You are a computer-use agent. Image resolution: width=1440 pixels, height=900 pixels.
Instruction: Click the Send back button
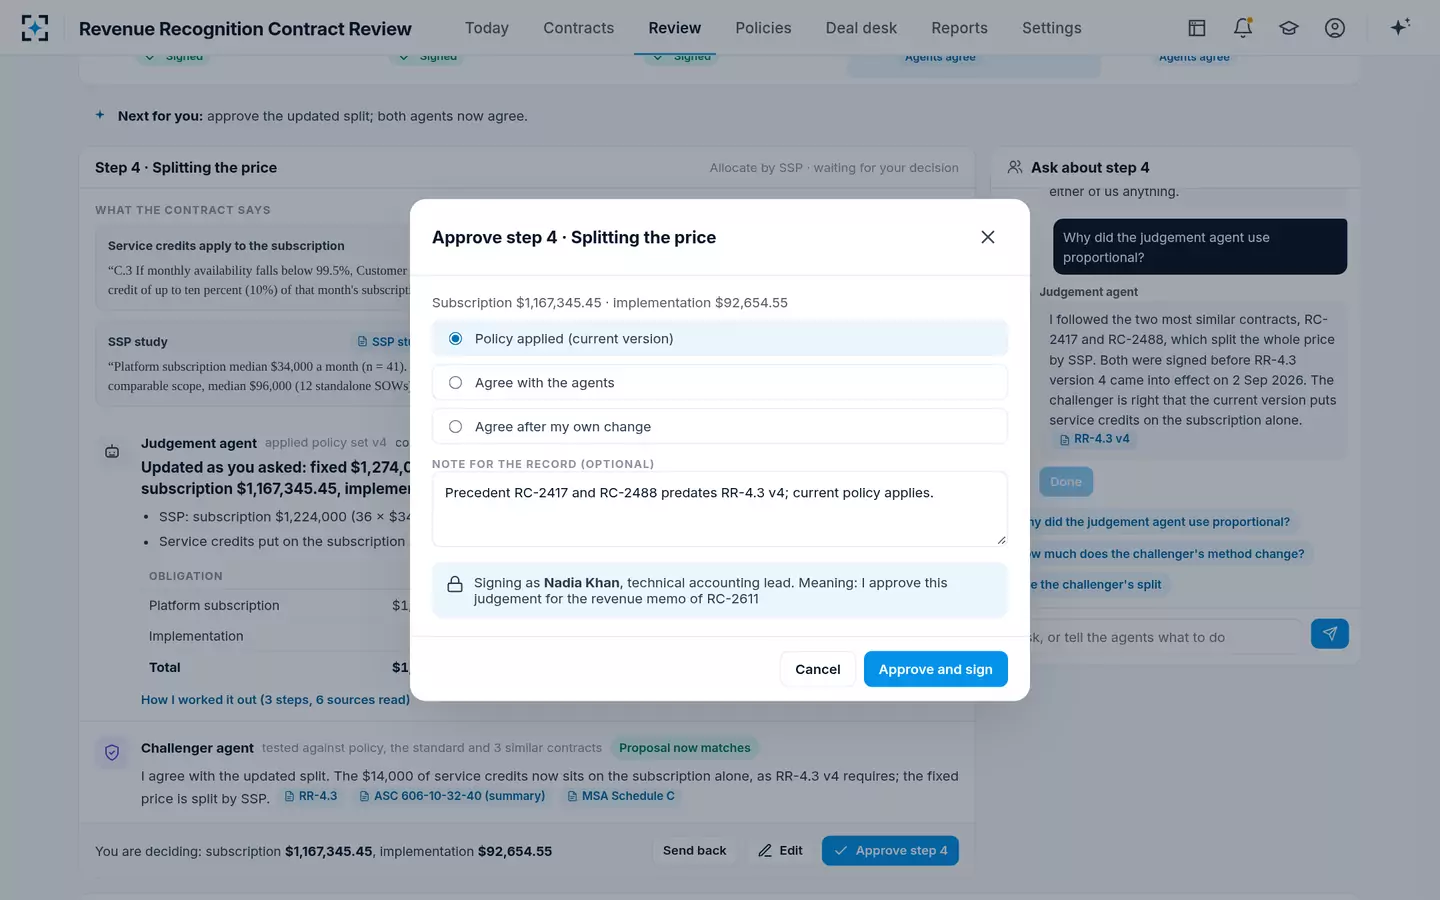point(695,851)
